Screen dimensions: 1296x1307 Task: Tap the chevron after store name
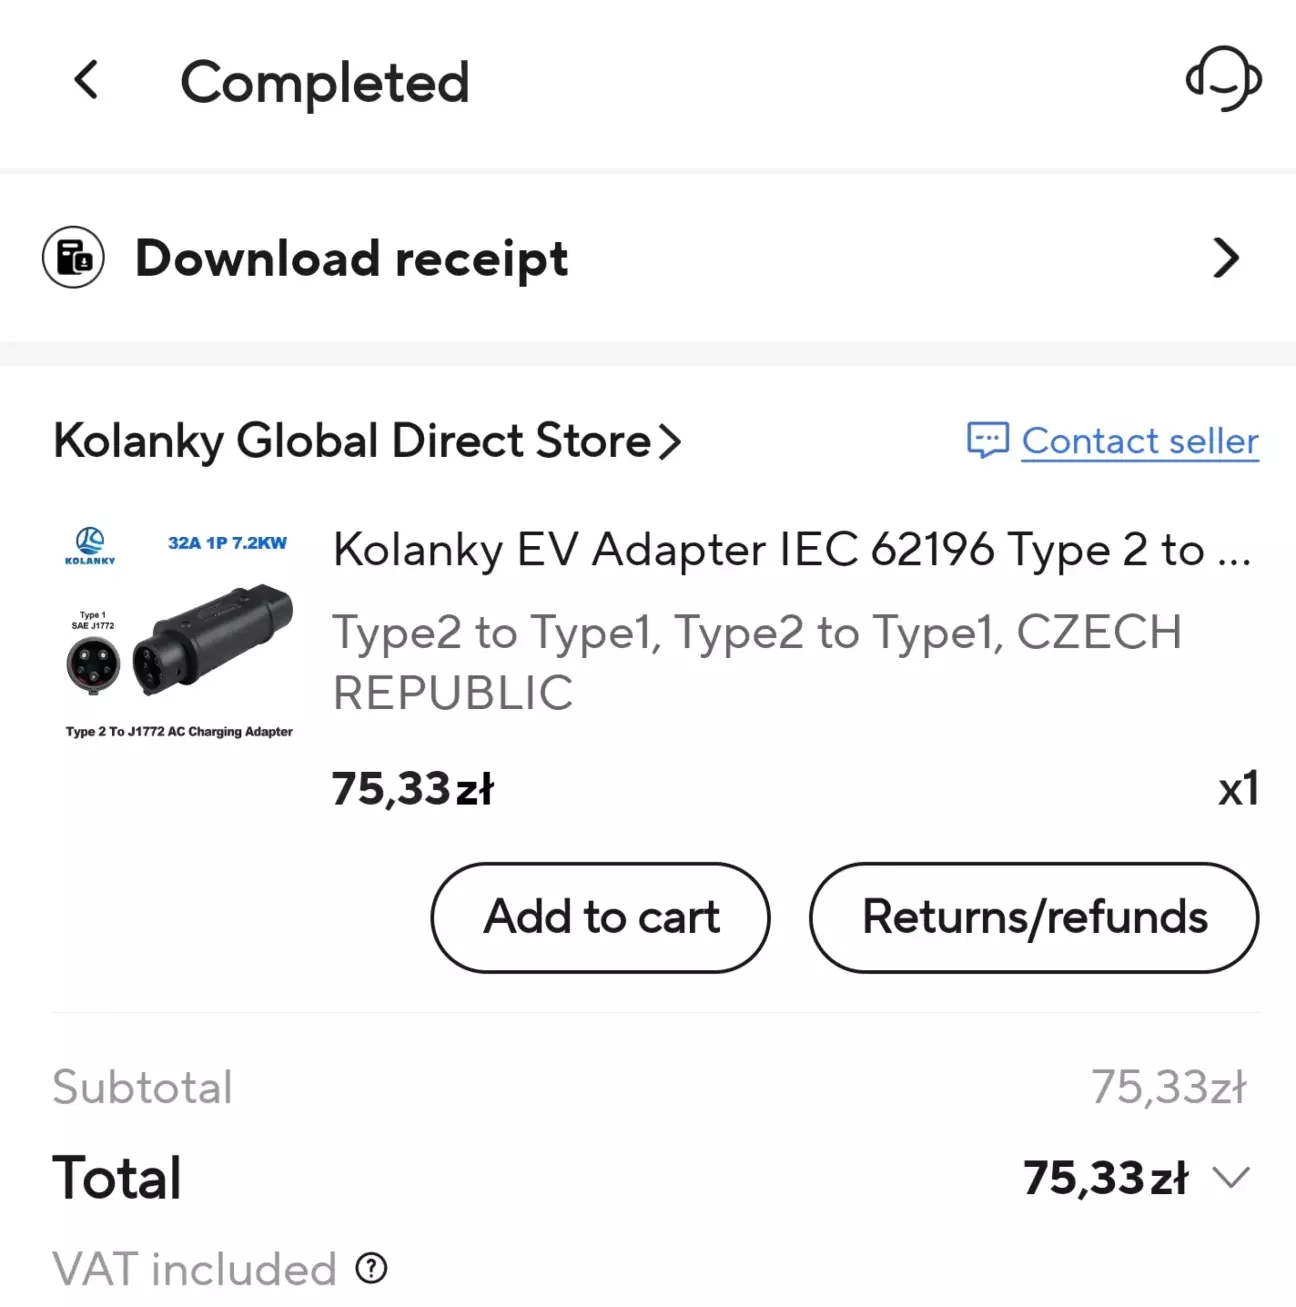pyautogui.click(x=669, y=442)
